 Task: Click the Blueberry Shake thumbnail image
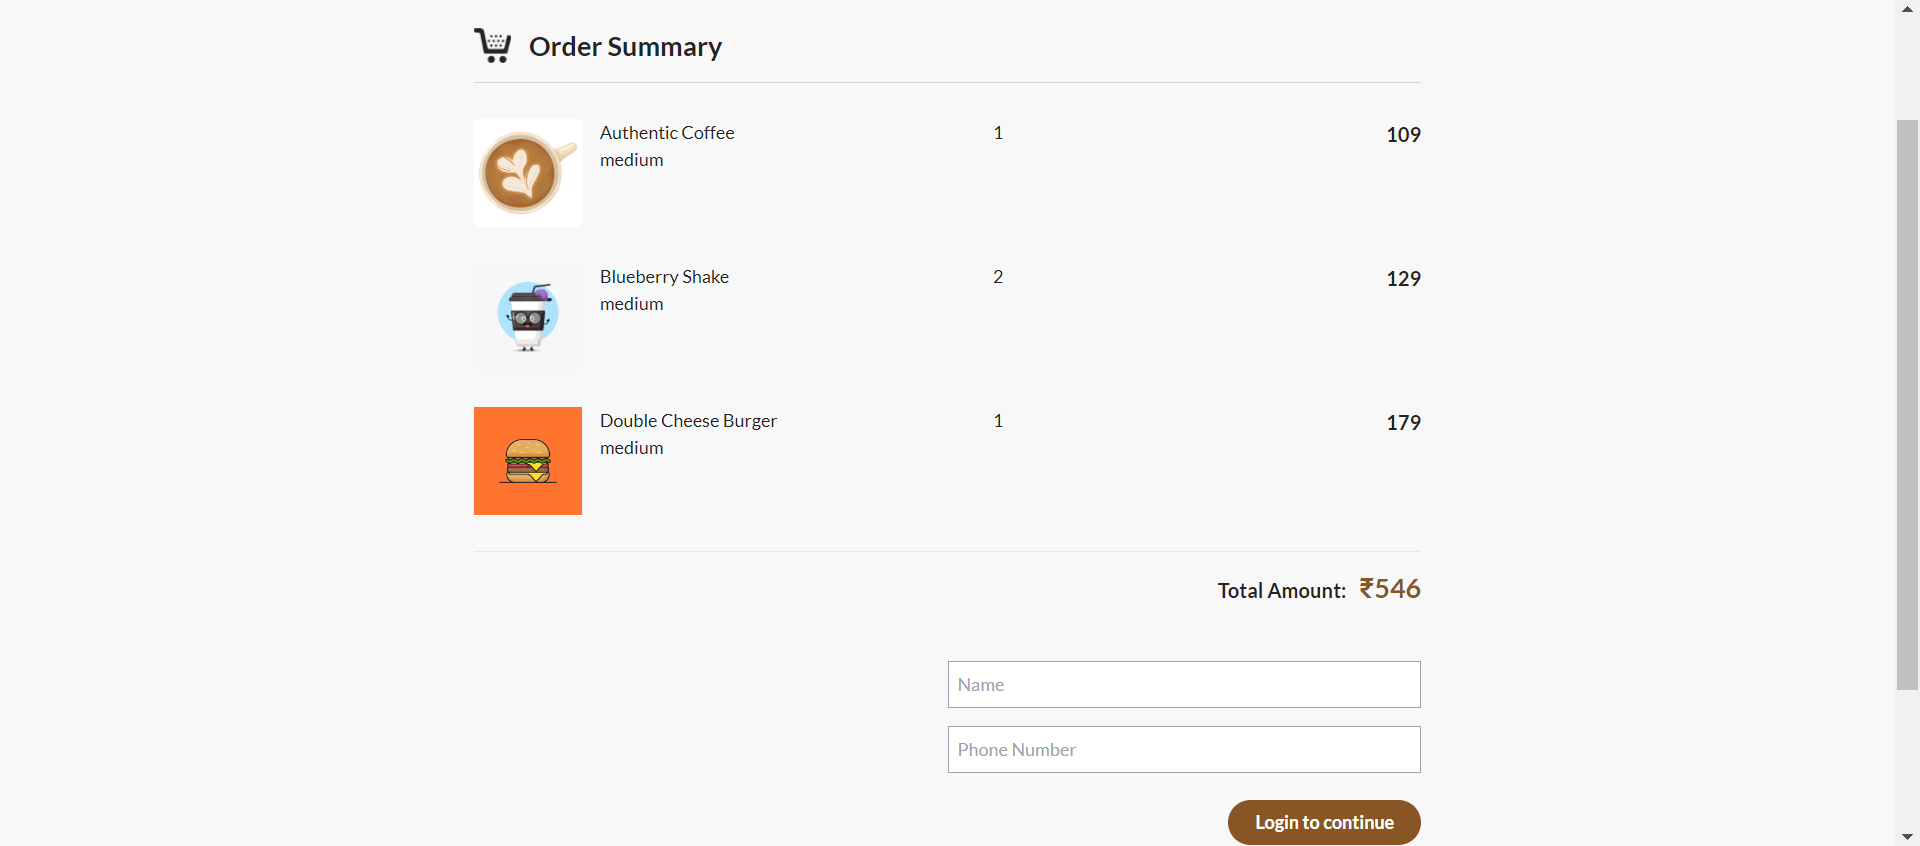tap(527, 316)
